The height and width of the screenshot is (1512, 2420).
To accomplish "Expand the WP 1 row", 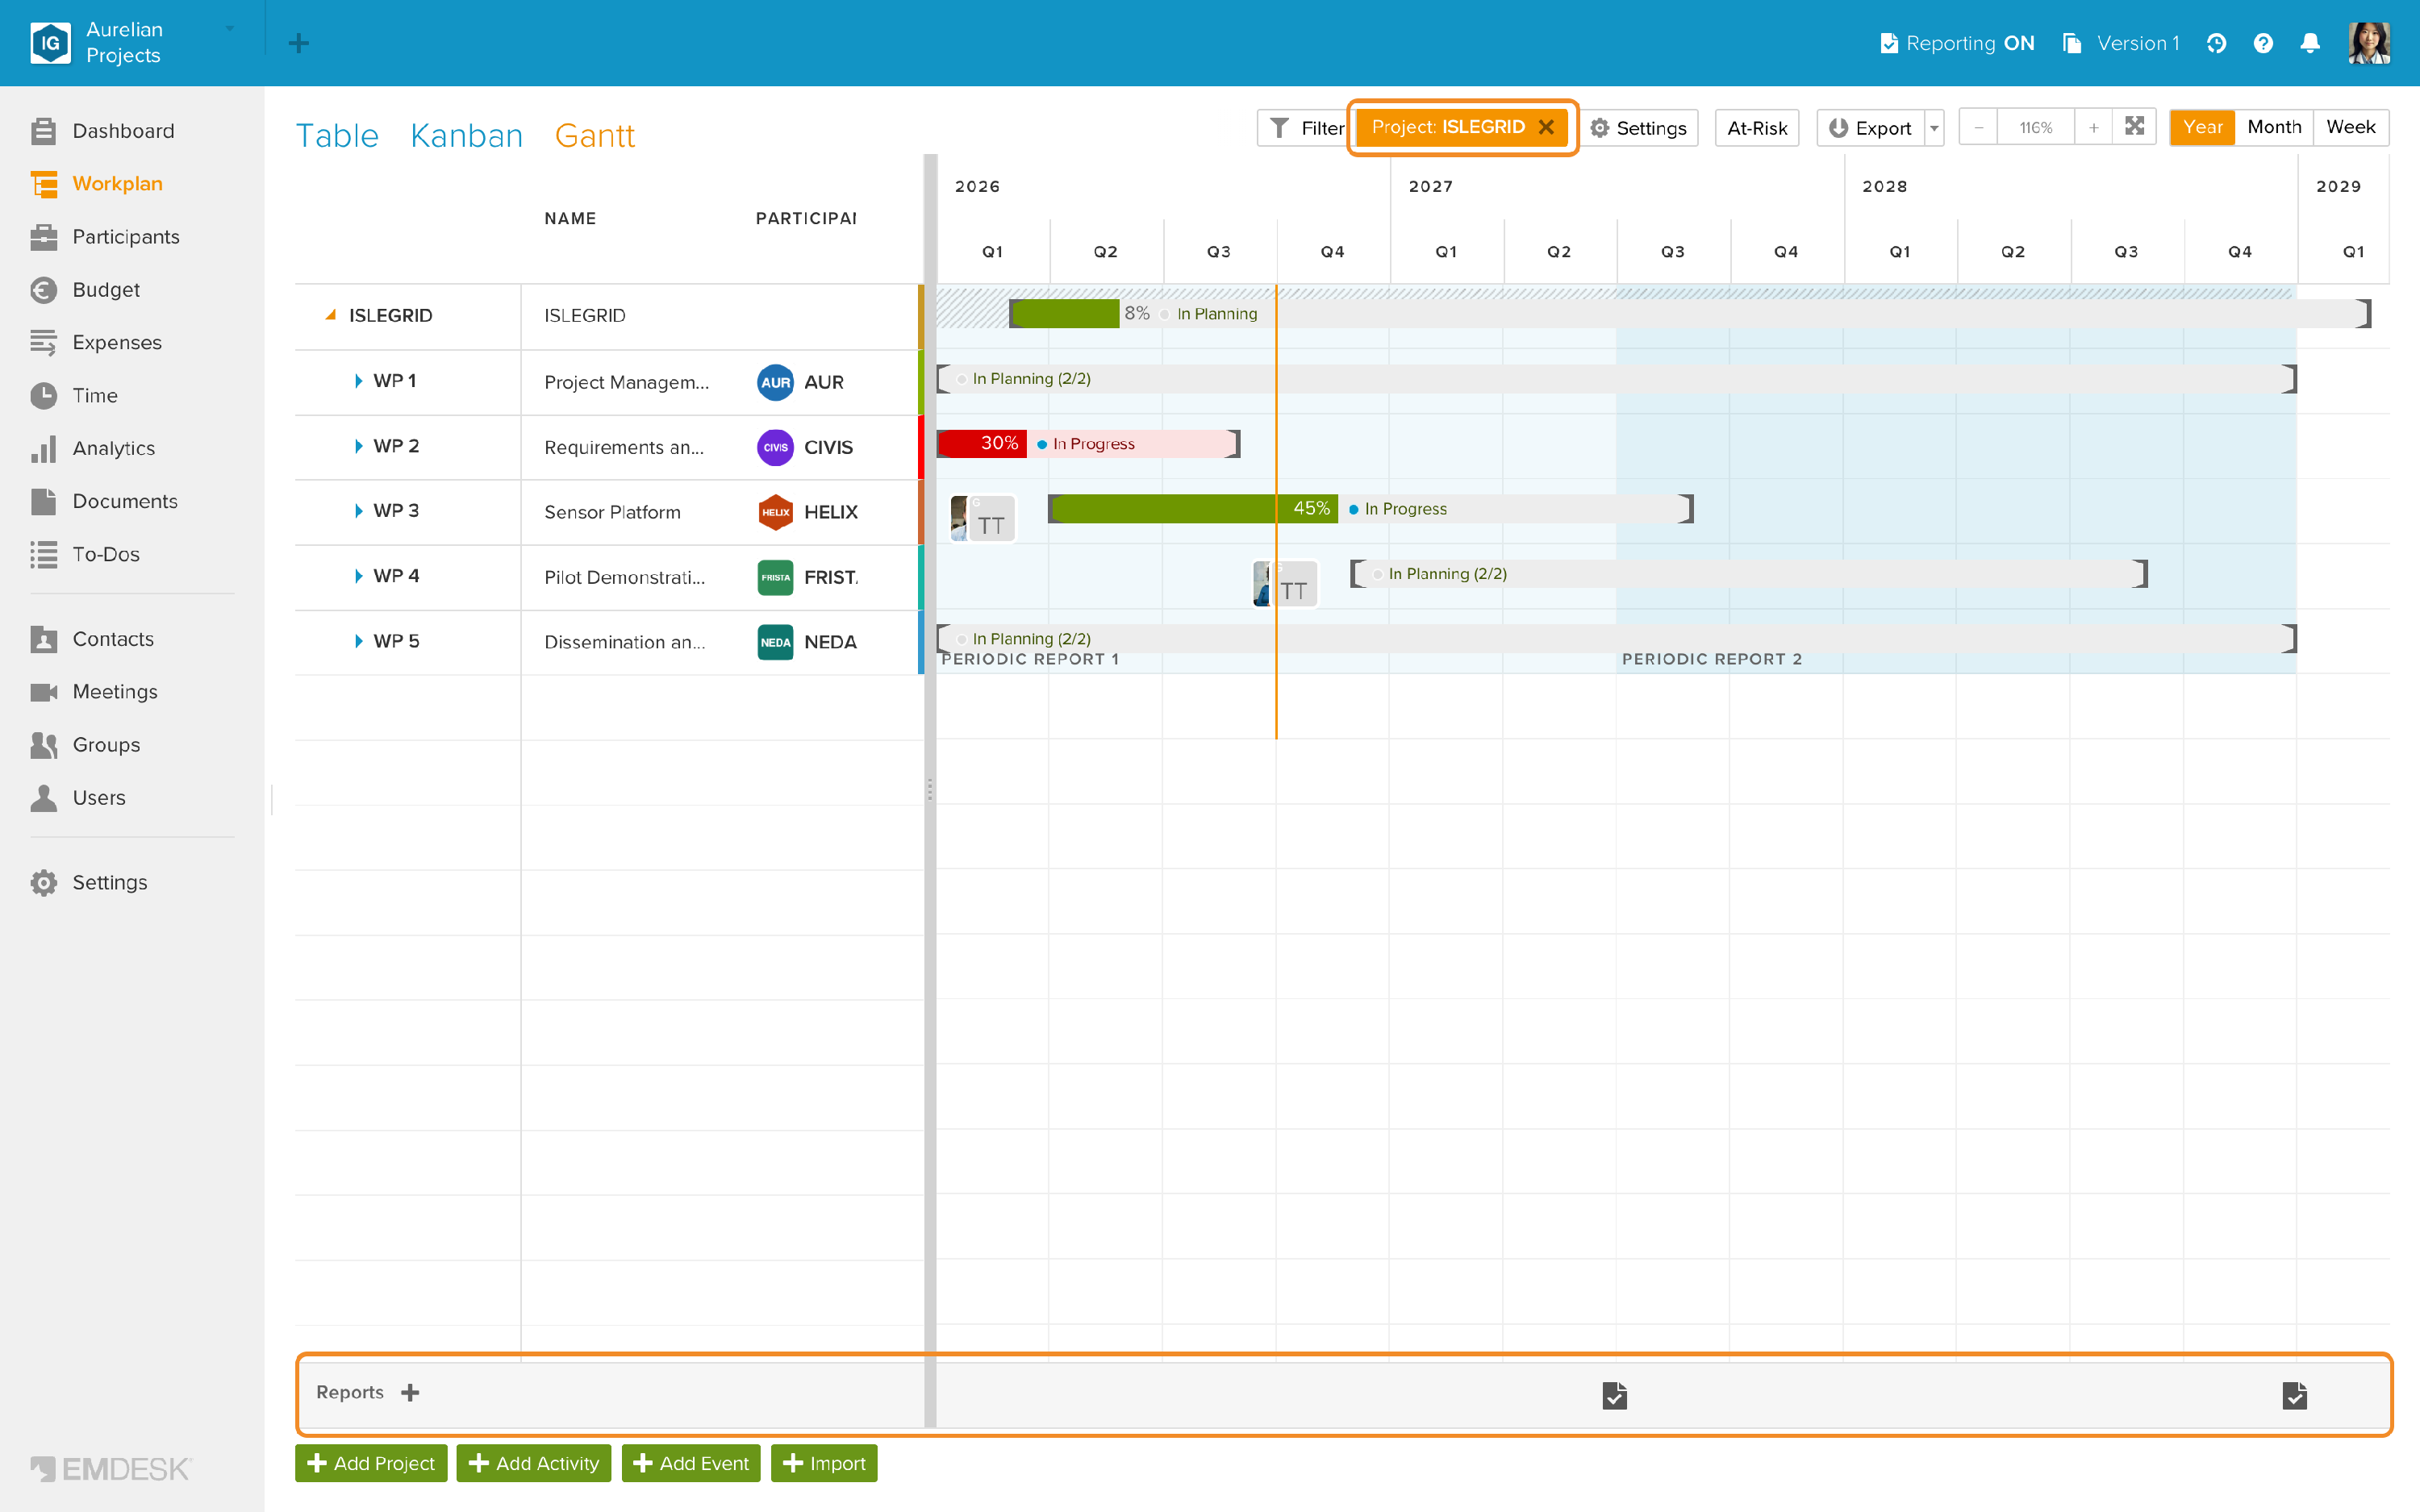I will [x=358, y=381].
